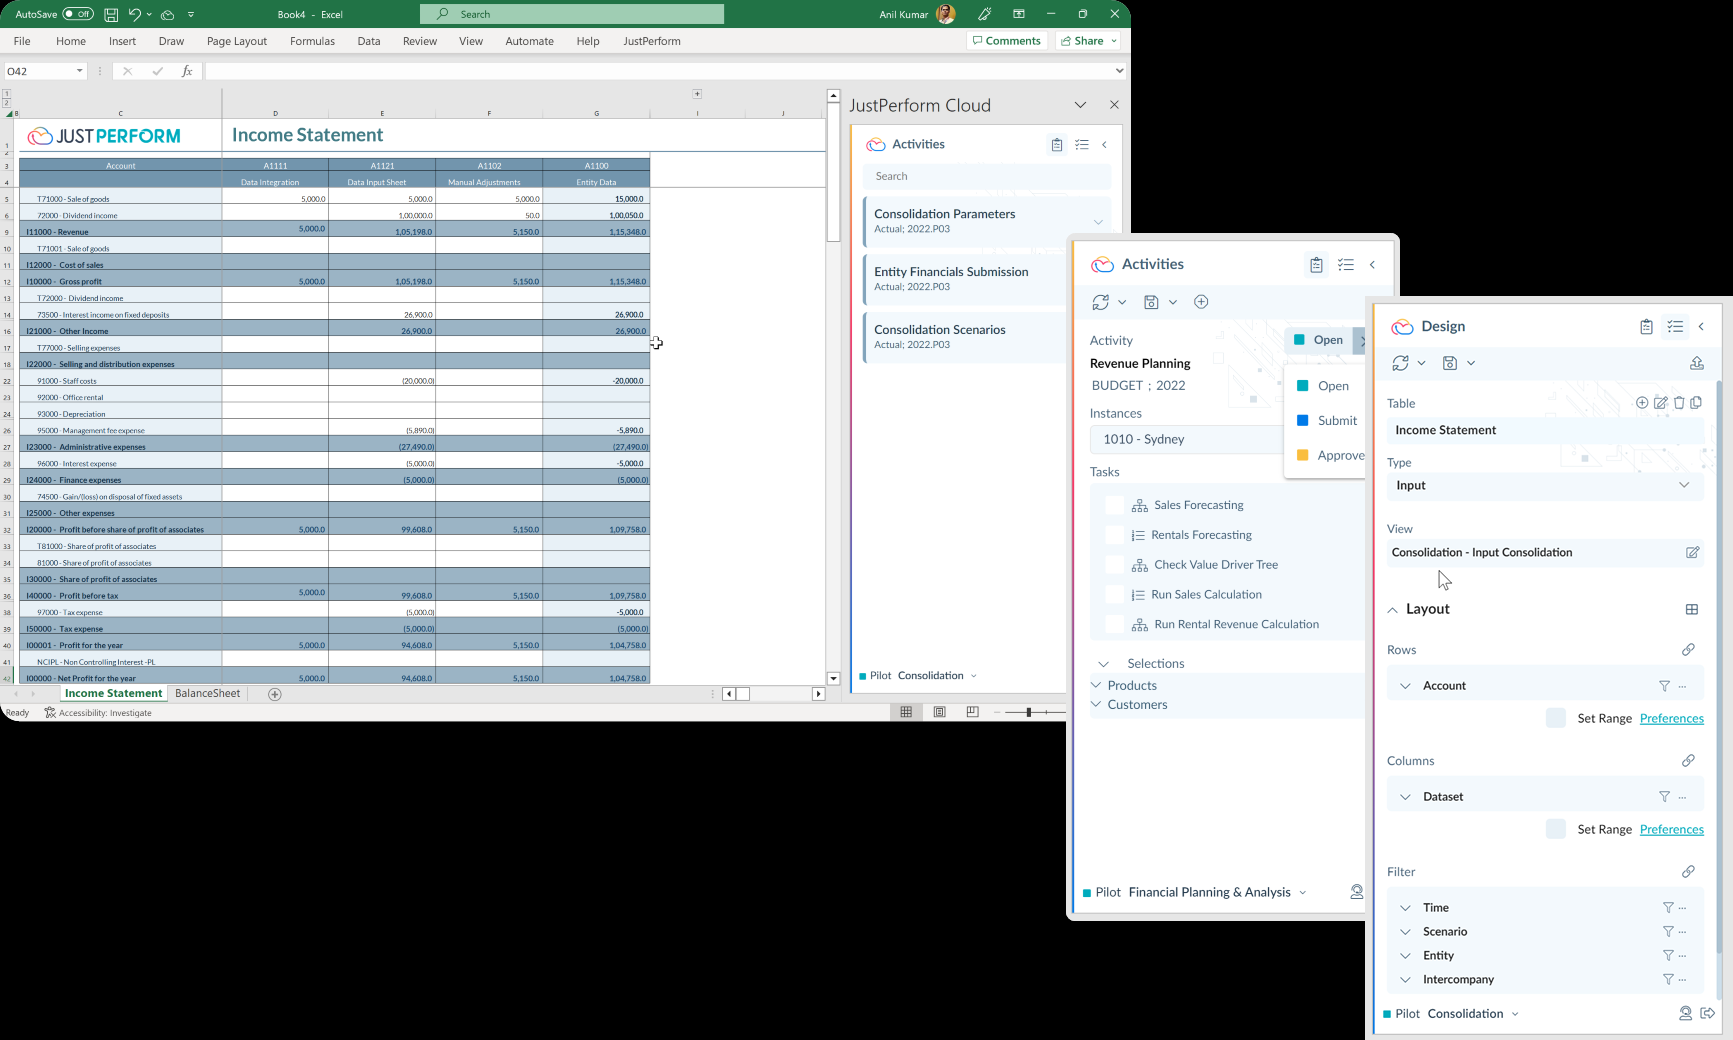Click the delete table trash icon
The height and width of the screenshot is (1040, 1733).
tap(1679, 403)
